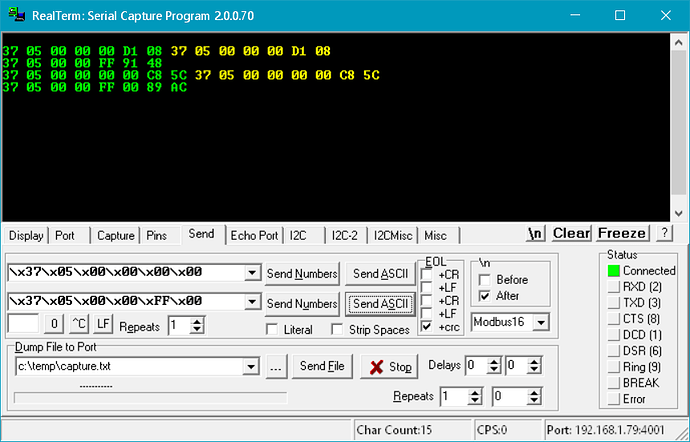This screenshot has height=442, width=690.
Task: Click the top Send ASCII button
Action: pos(380,274)
